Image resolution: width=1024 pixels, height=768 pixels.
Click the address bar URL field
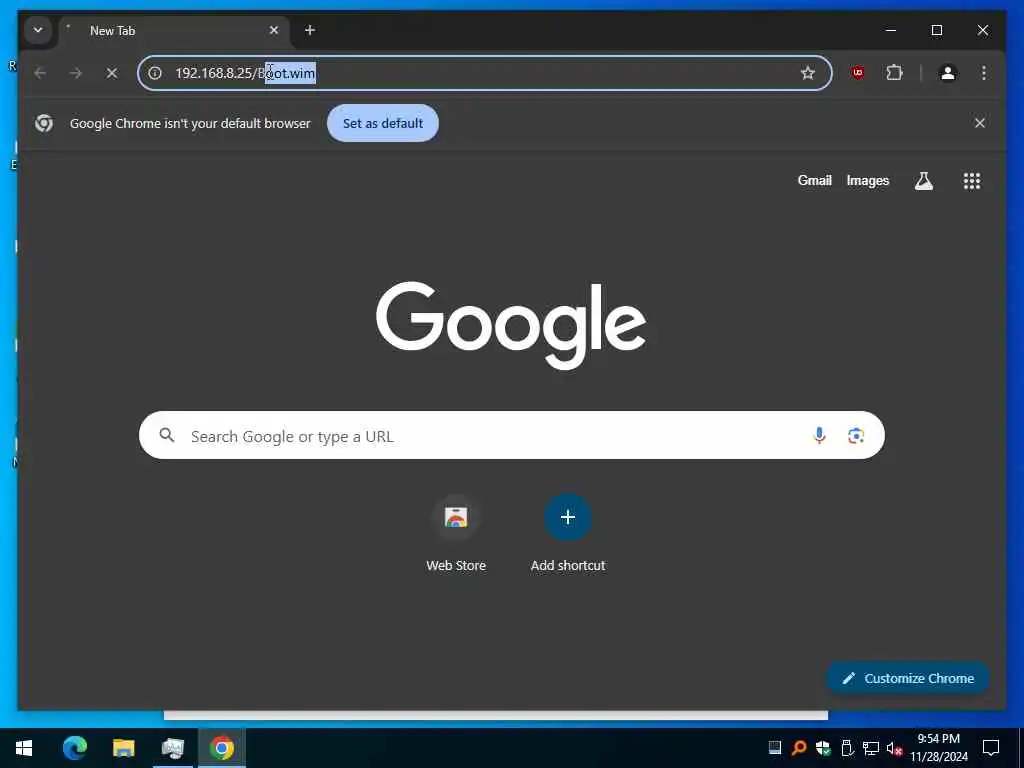(x=485, y=73)
